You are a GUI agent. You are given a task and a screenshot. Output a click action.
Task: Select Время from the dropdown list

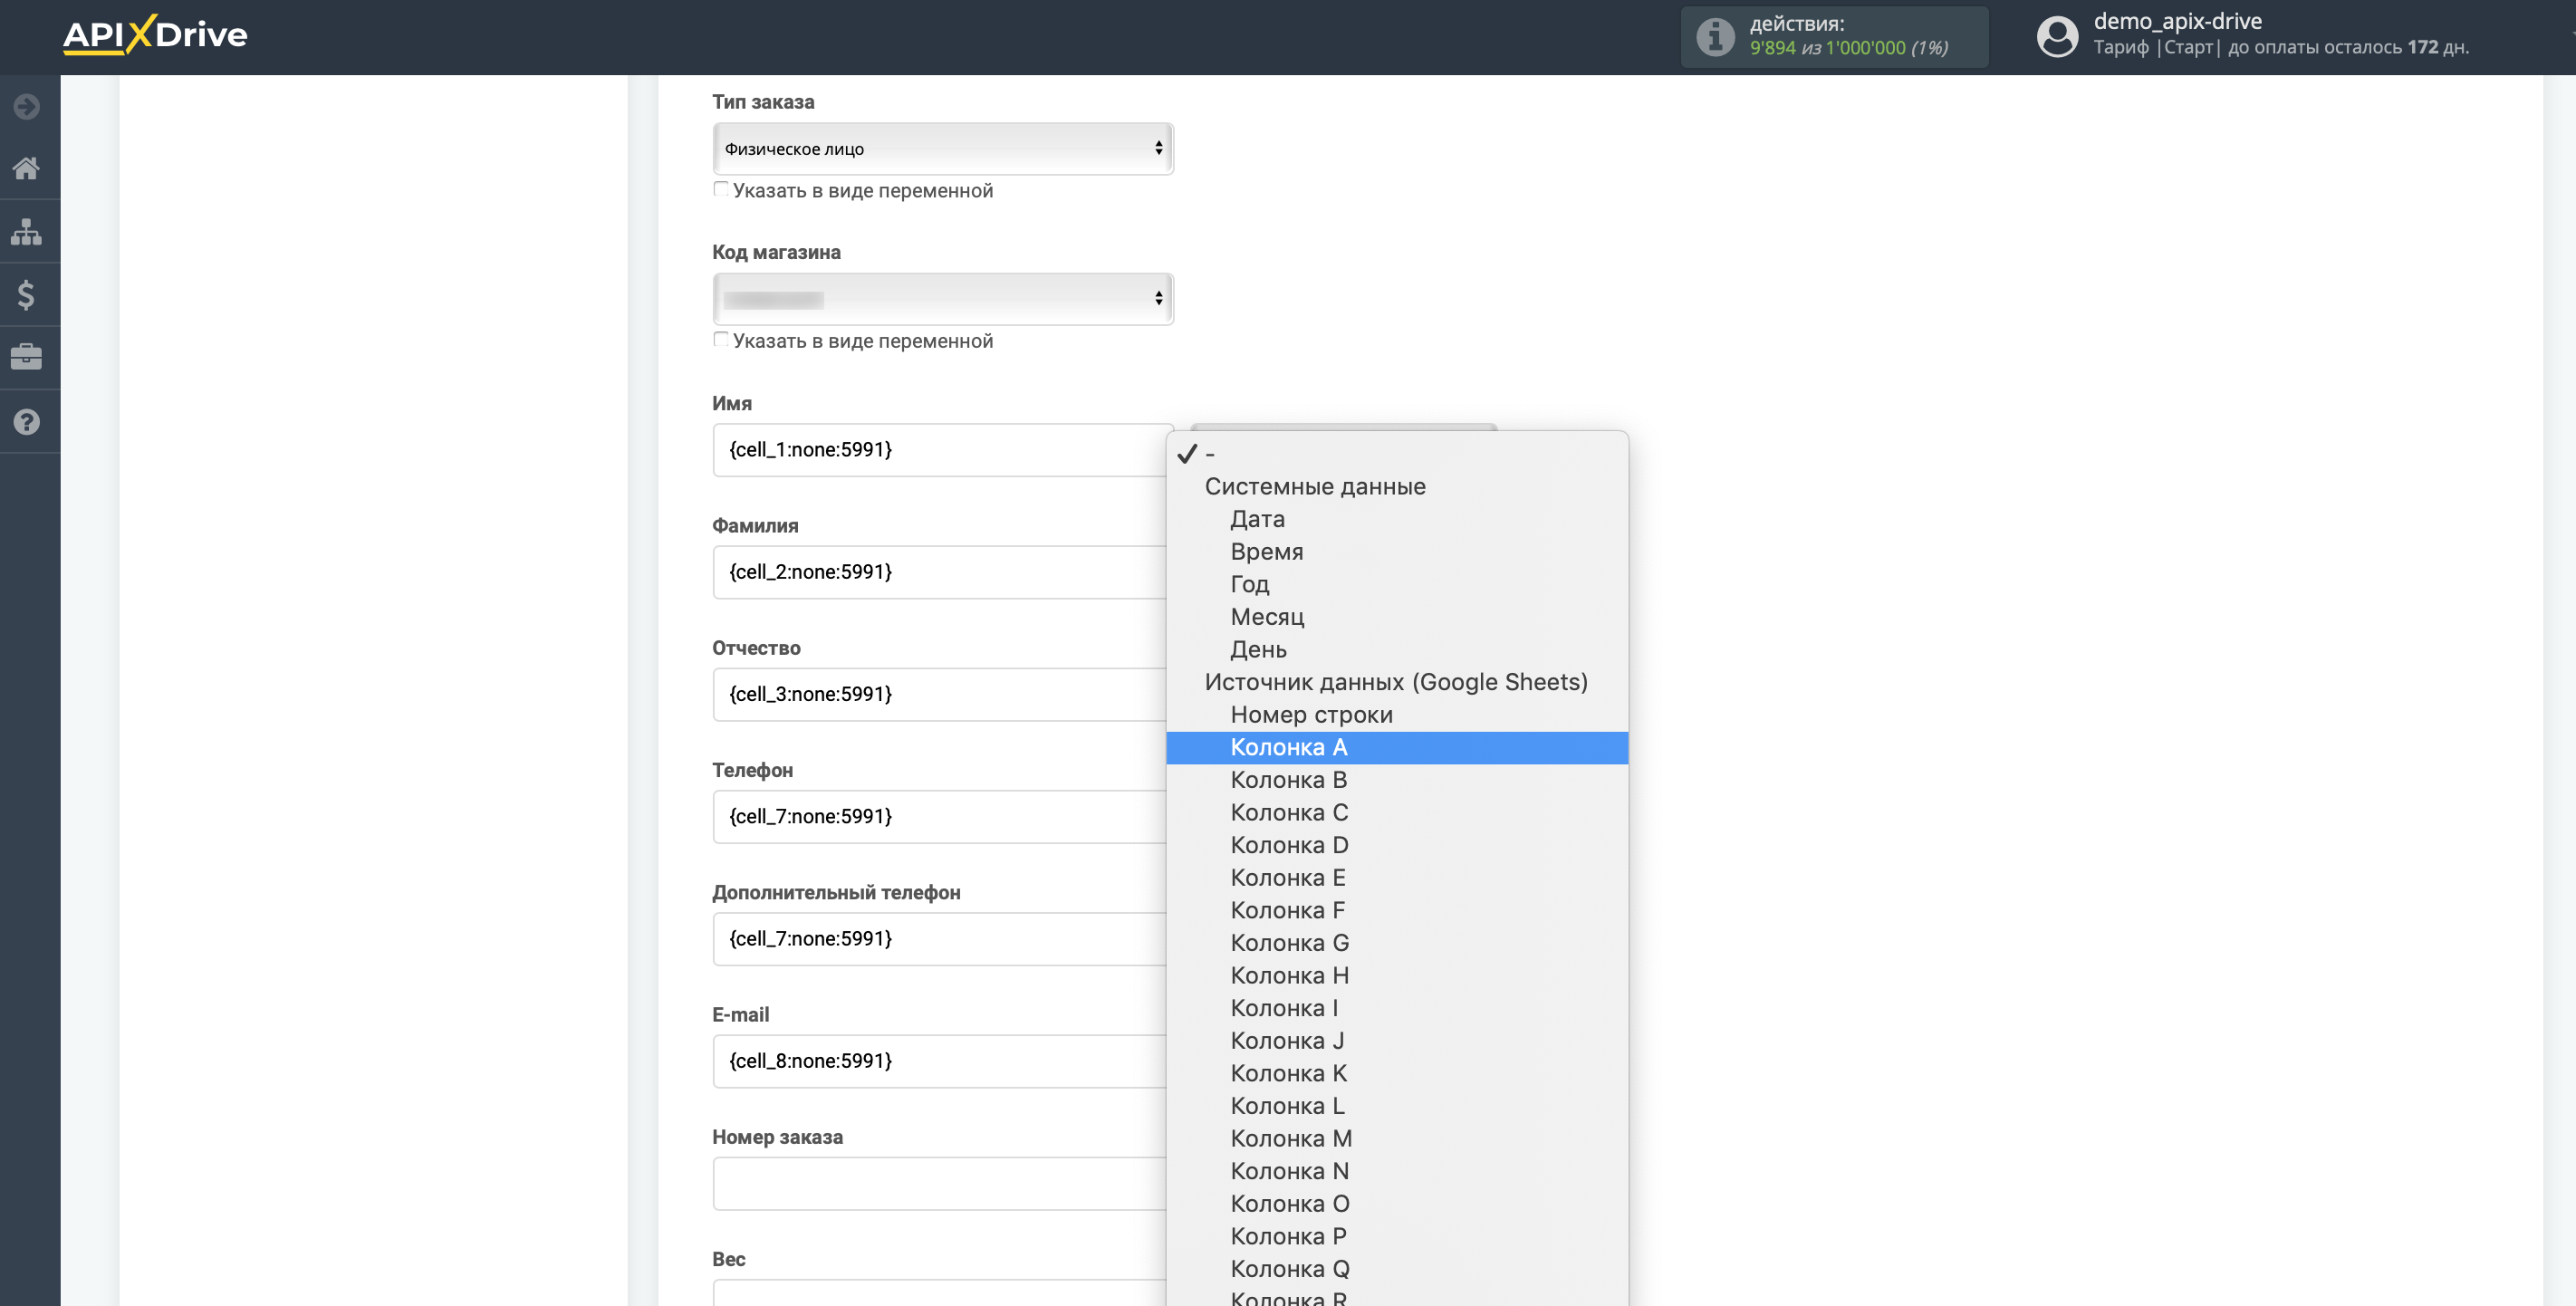1397,552
